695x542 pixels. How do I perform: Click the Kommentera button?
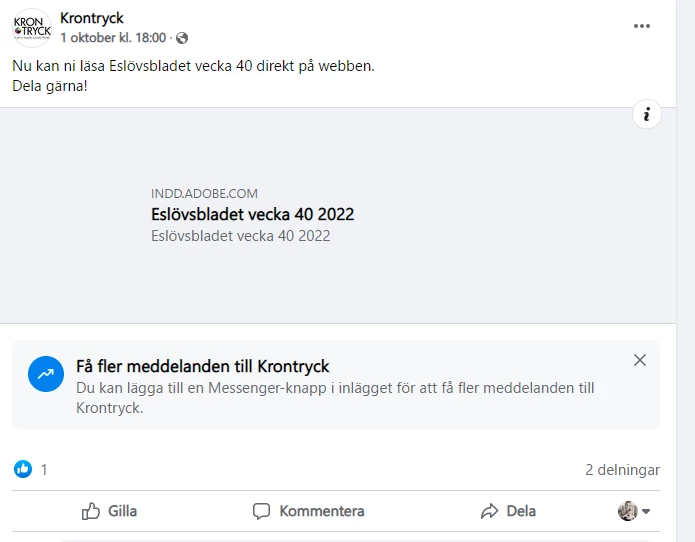click(x=308, y=511)
